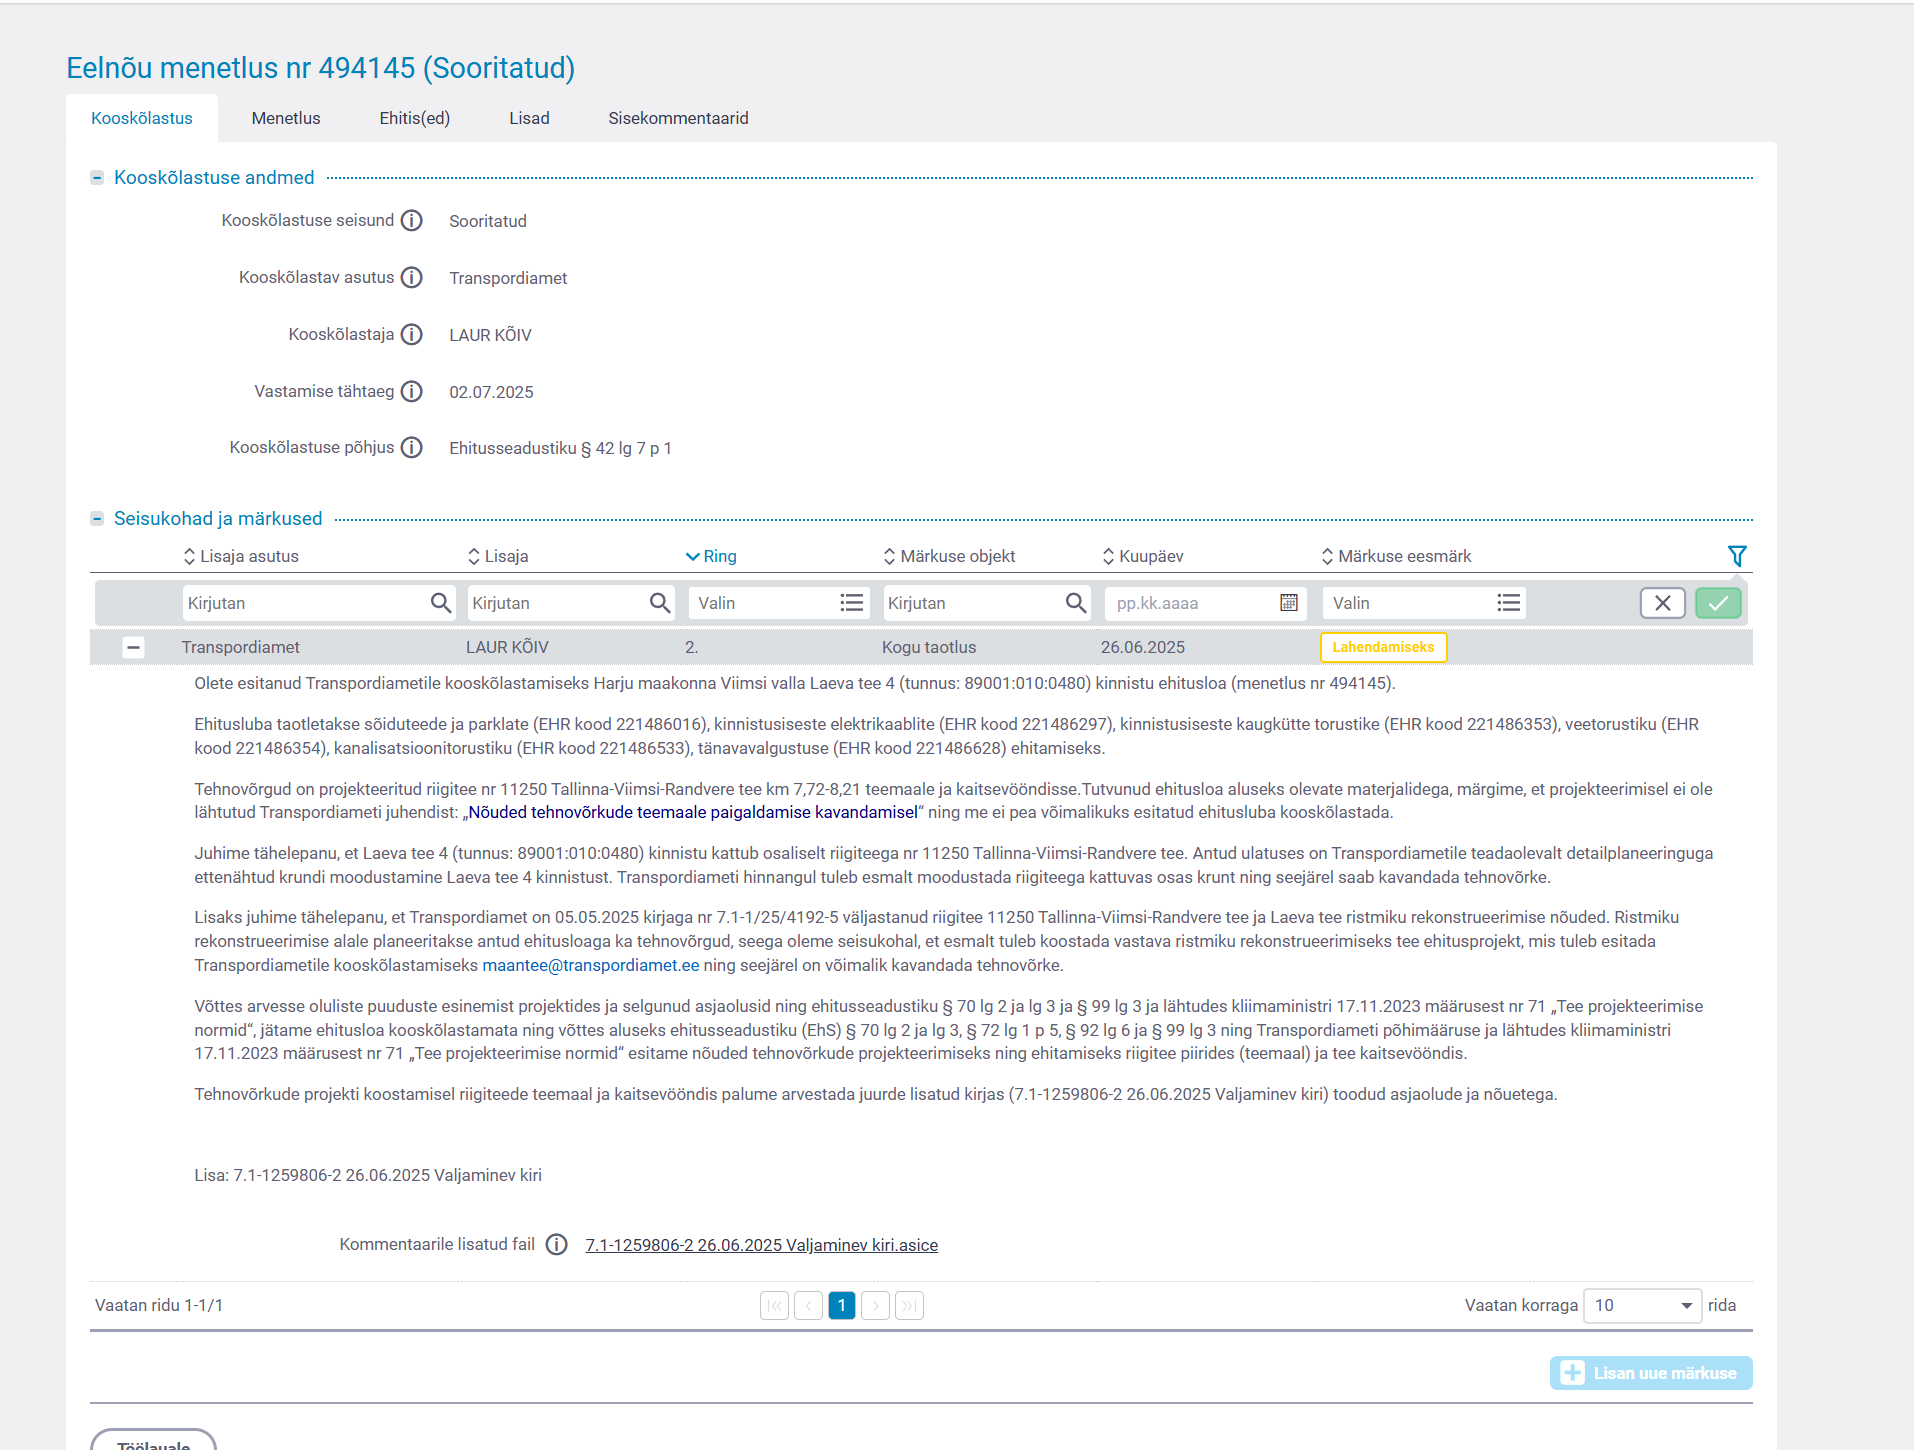Sort table by Lisaja column

click(x=498, y=556)
